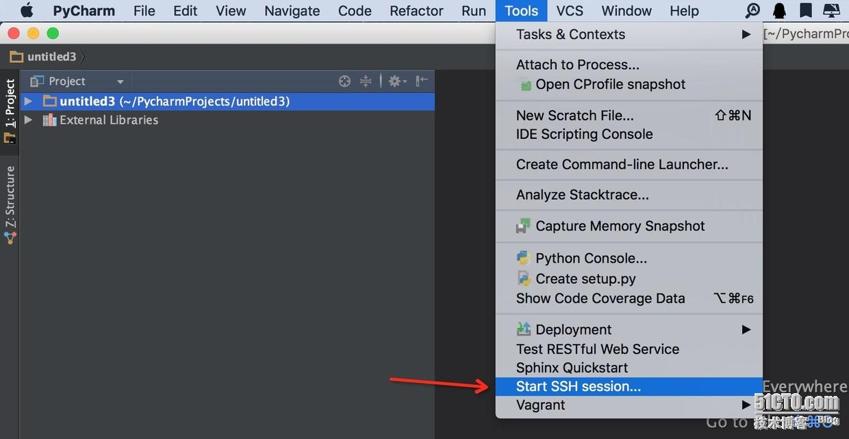Open the Help menu
The width and height of the screenshot is (849, 439).
coord(684,11)
